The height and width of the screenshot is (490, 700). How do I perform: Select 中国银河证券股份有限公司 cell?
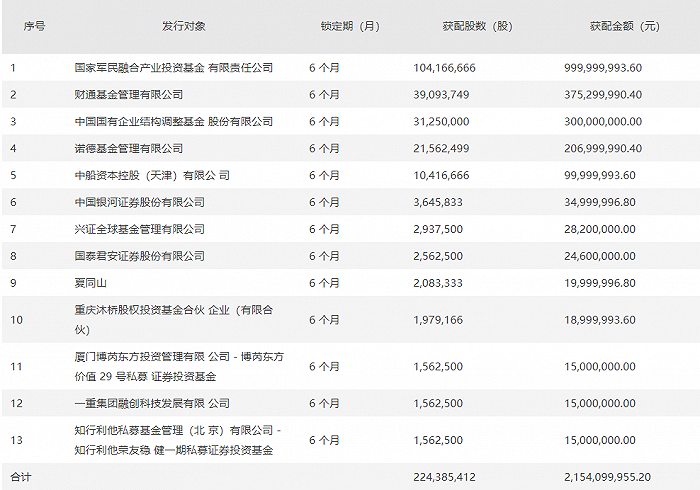click(x=139, y=202)
